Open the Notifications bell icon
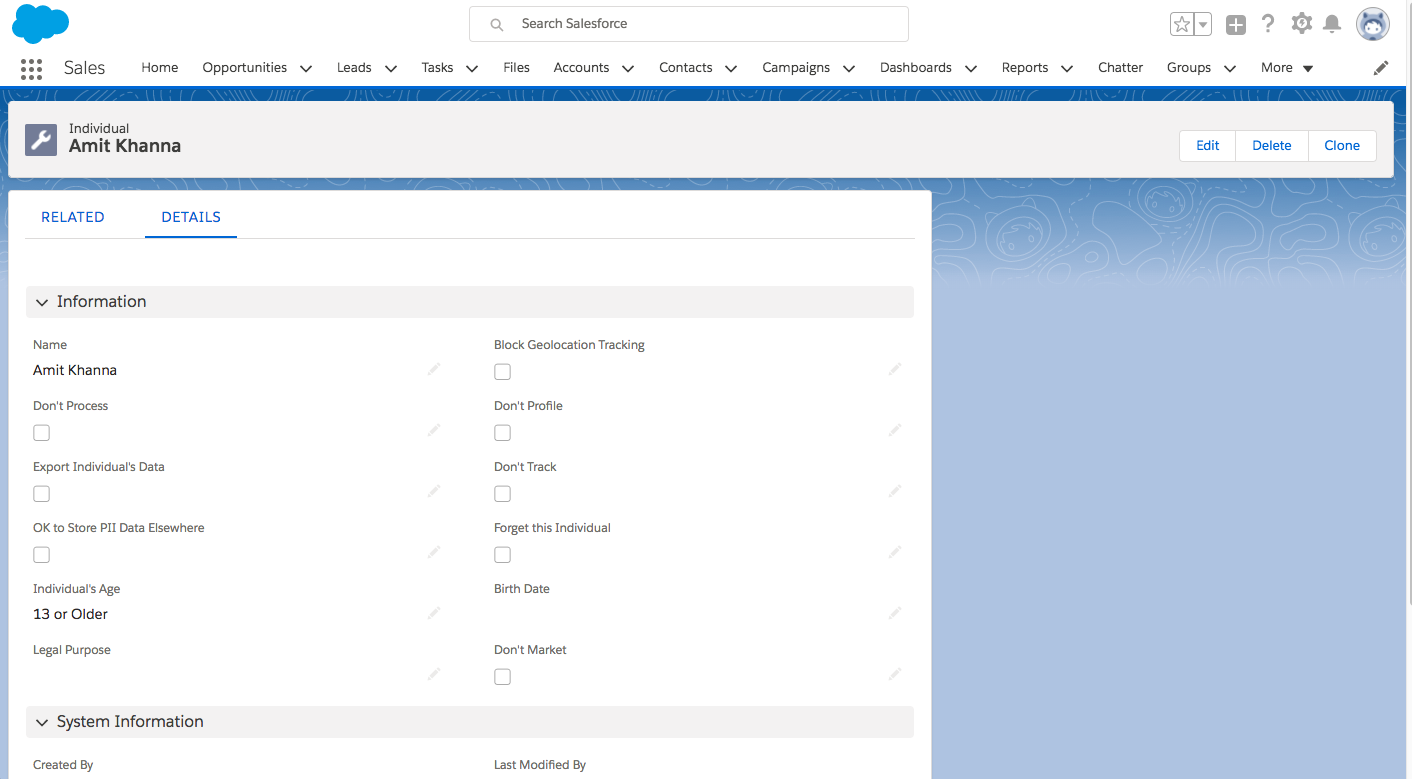 (1332, 24)
